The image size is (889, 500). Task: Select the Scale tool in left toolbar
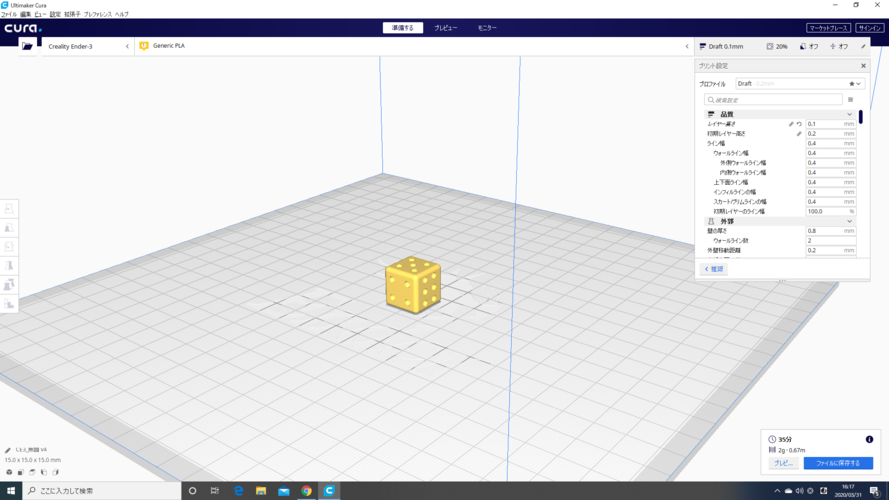[9, 228]
